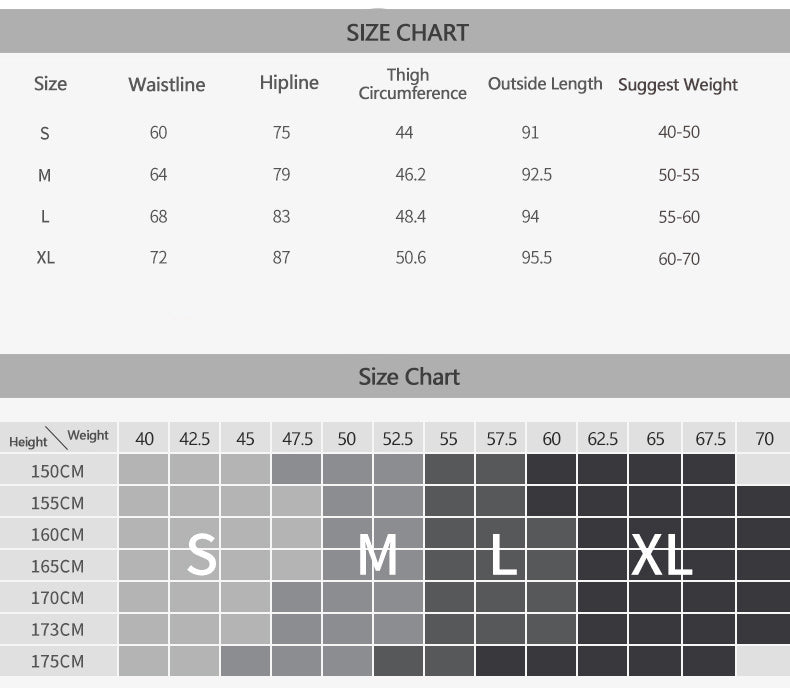
Task: Select the Height Weight corner cell
Action: pos(58,438)
